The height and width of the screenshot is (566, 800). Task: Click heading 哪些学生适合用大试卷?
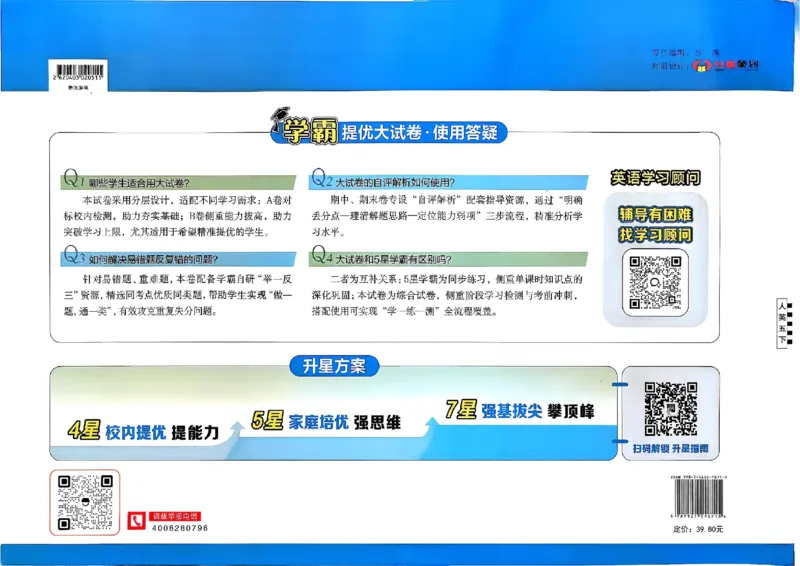tap(139, 183)
